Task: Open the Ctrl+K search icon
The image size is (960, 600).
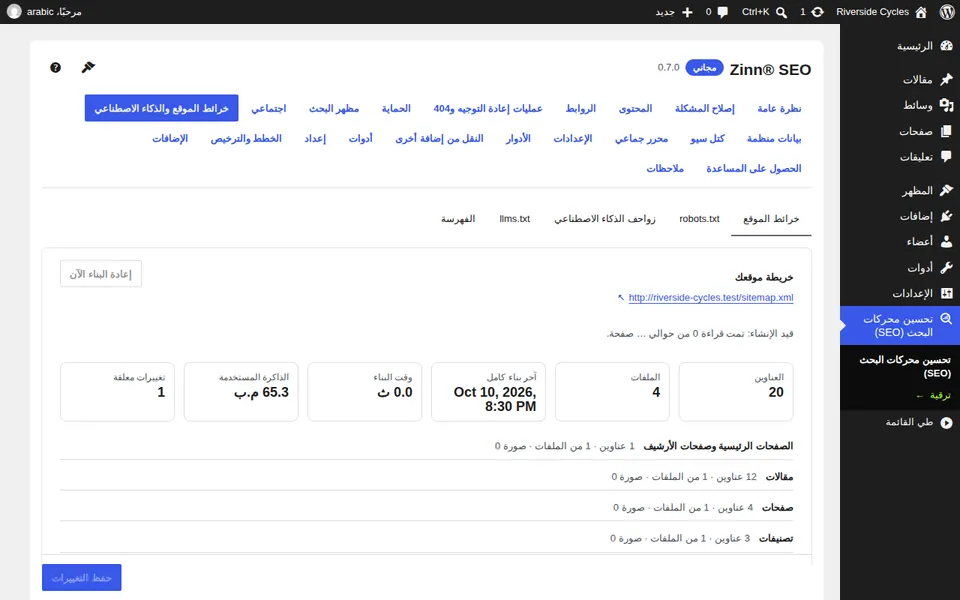Action: tap(781, 12)
